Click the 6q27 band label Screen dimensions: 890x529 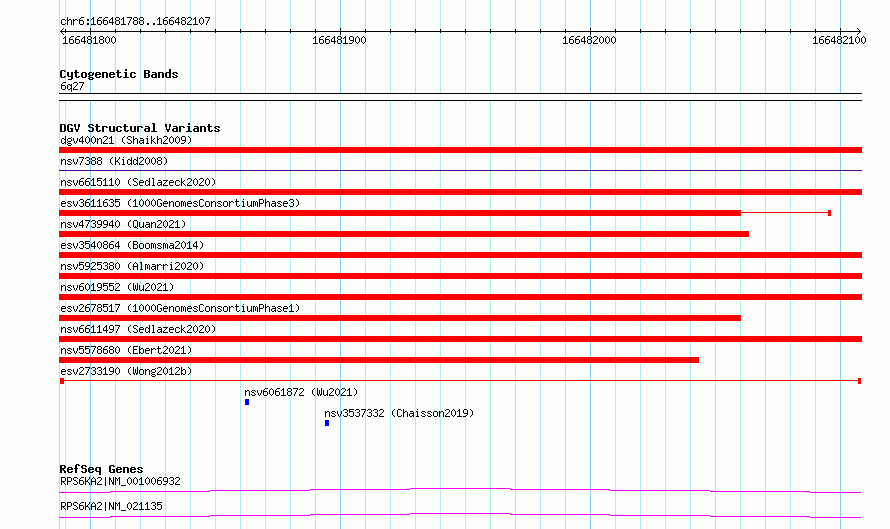click(x=72, y=86)
